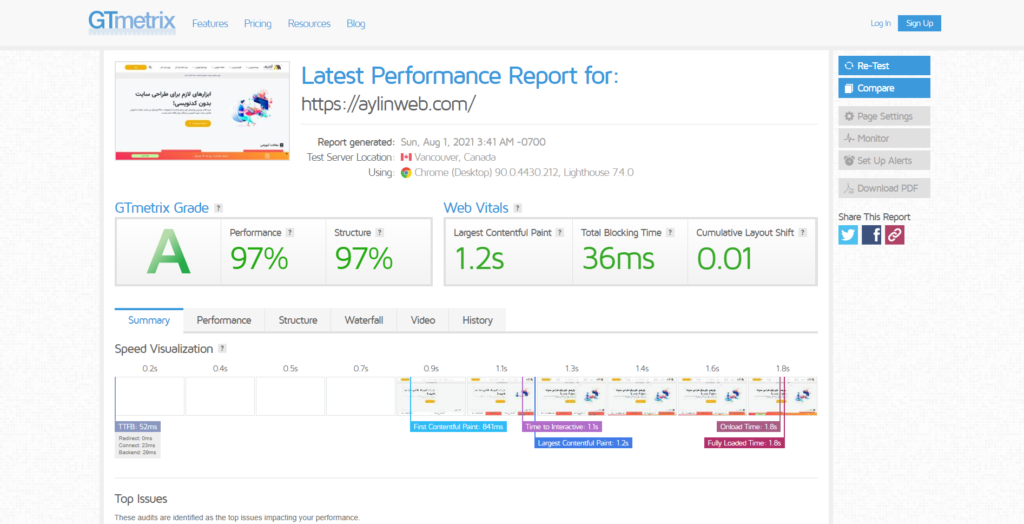Screen dimensions: 1024x524
Task: Open the History tab
Action: pos(477,320)
